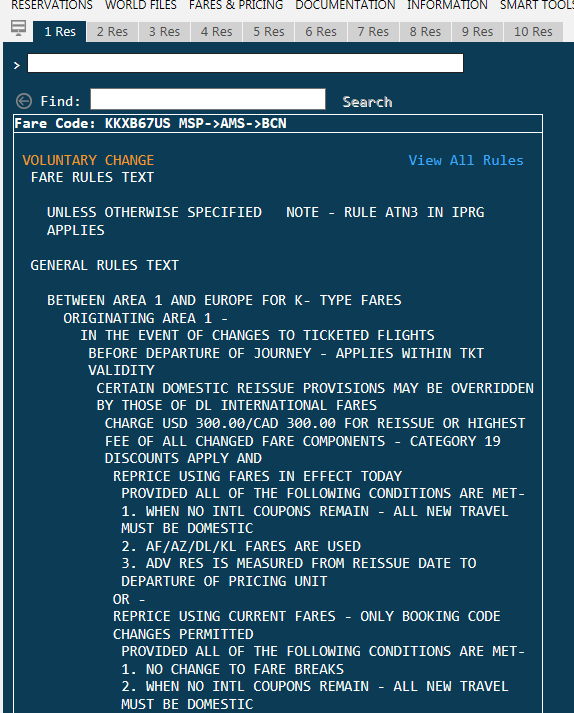Switch to the 5 Res tab
The image size is (574, 713).
(268, 31)
